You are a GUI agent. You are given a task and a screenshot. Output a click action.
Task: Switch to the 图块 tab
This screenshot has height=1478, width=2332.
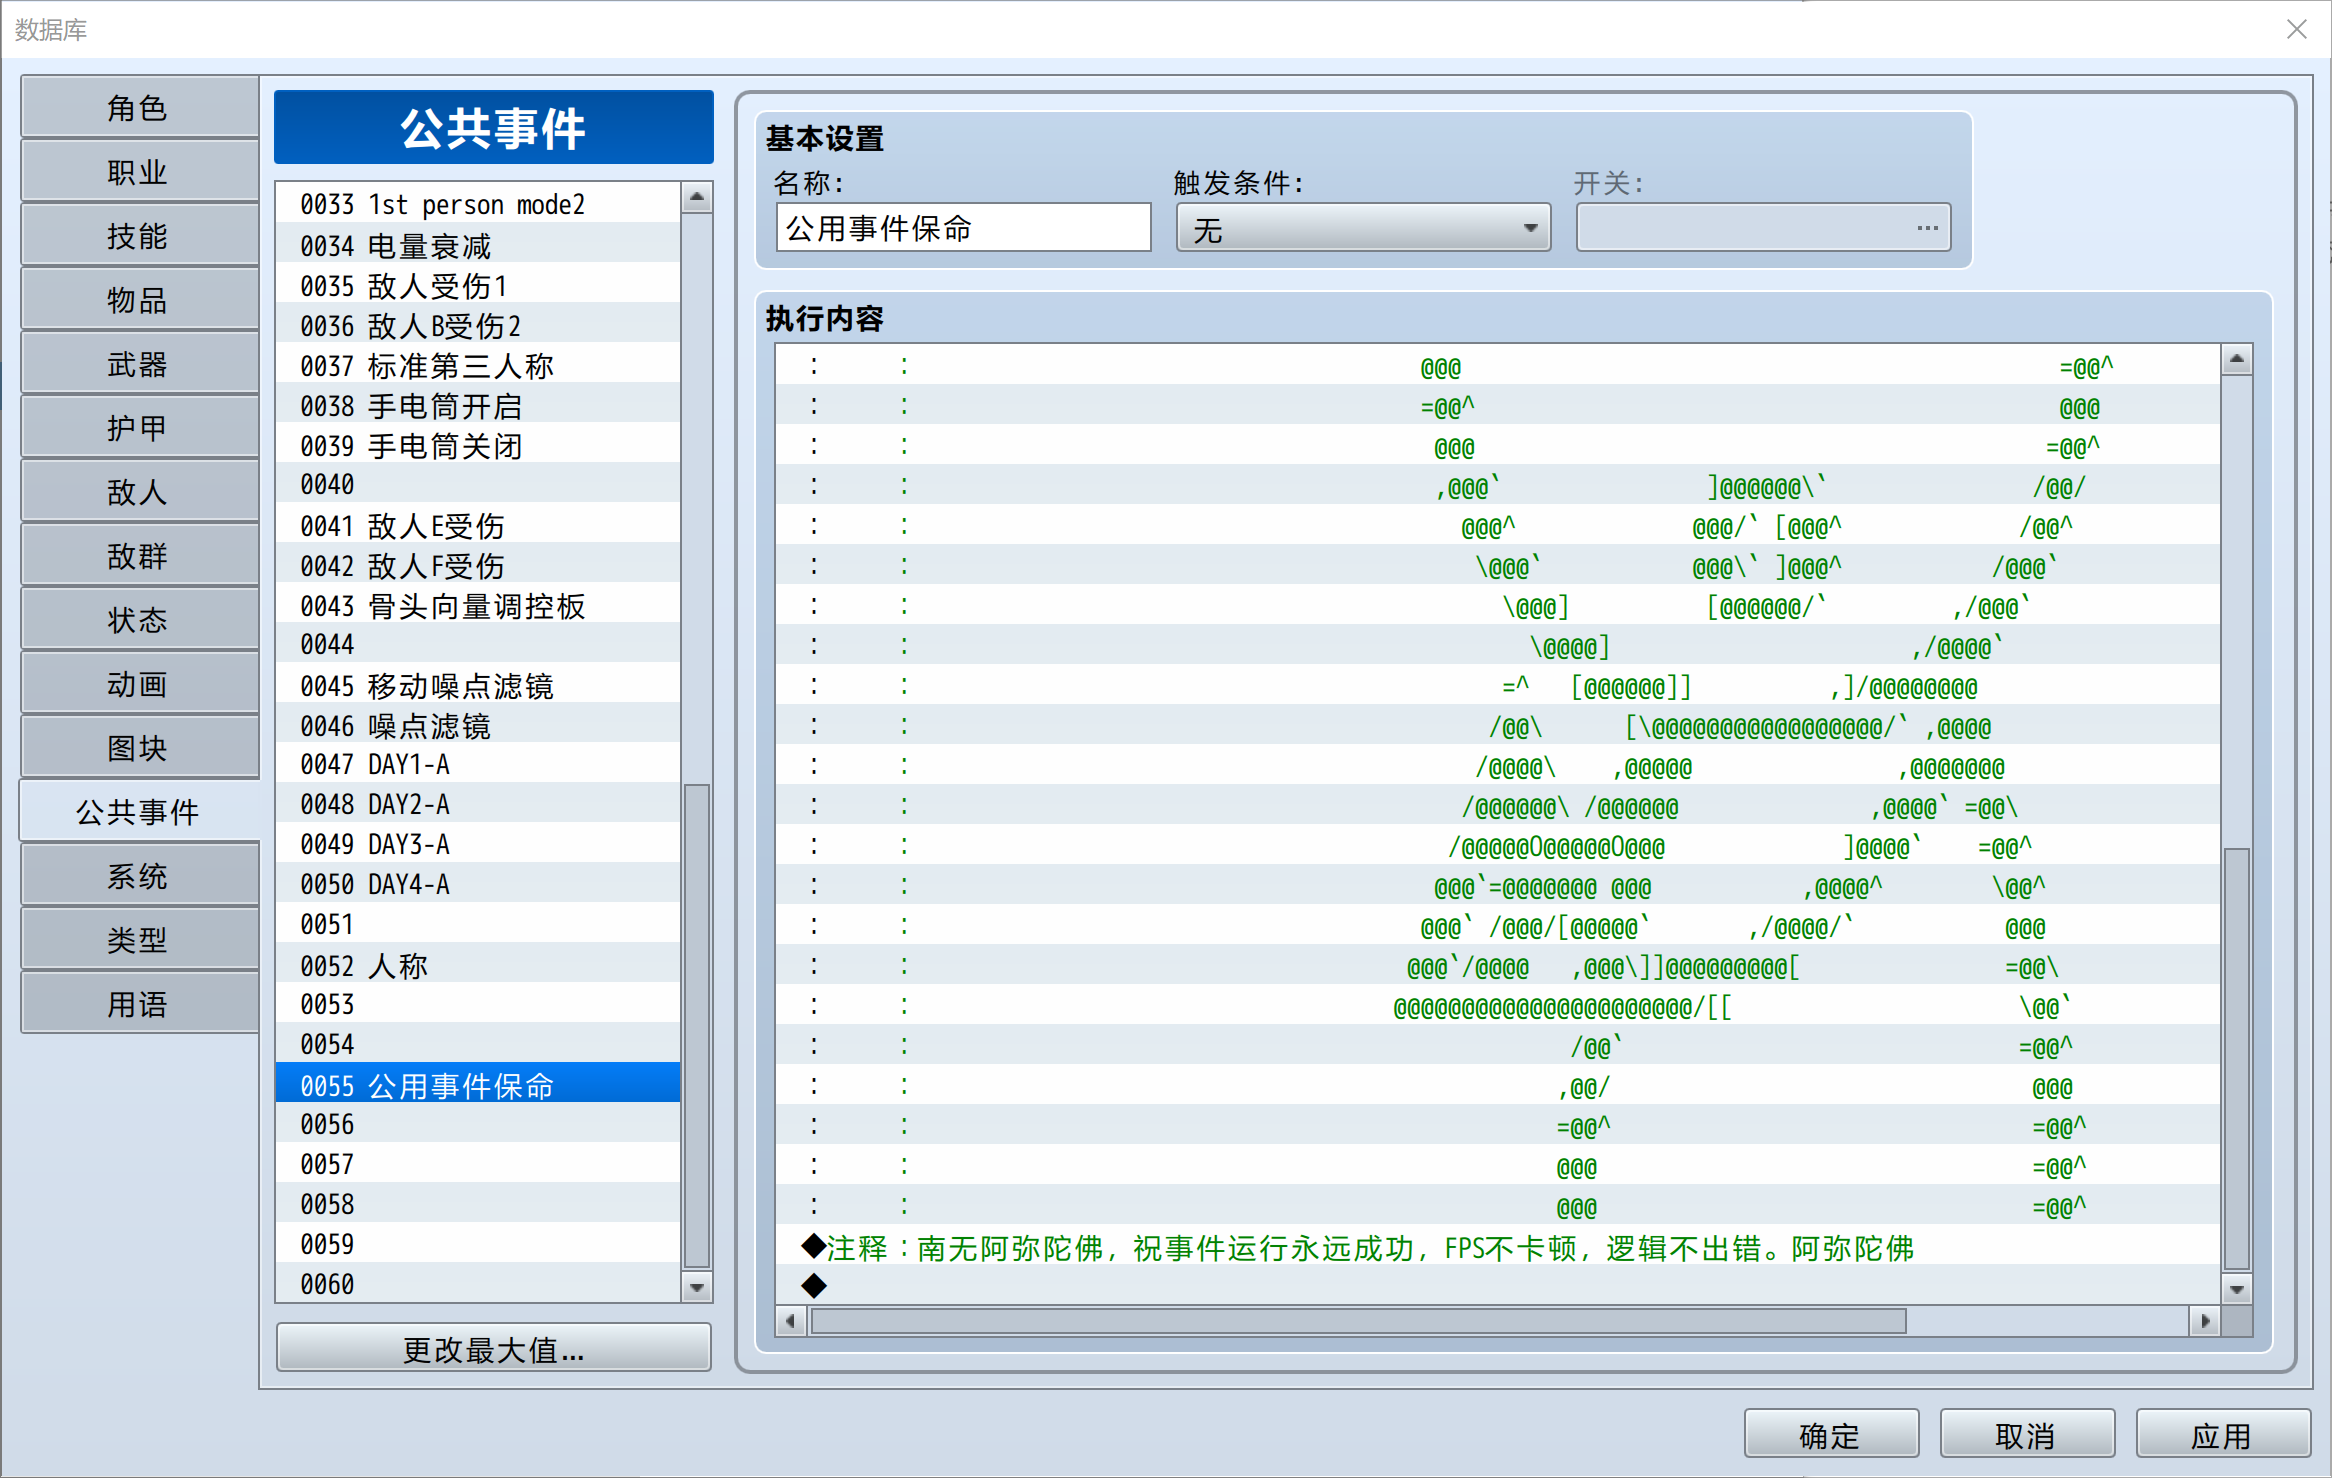[139, 748]
